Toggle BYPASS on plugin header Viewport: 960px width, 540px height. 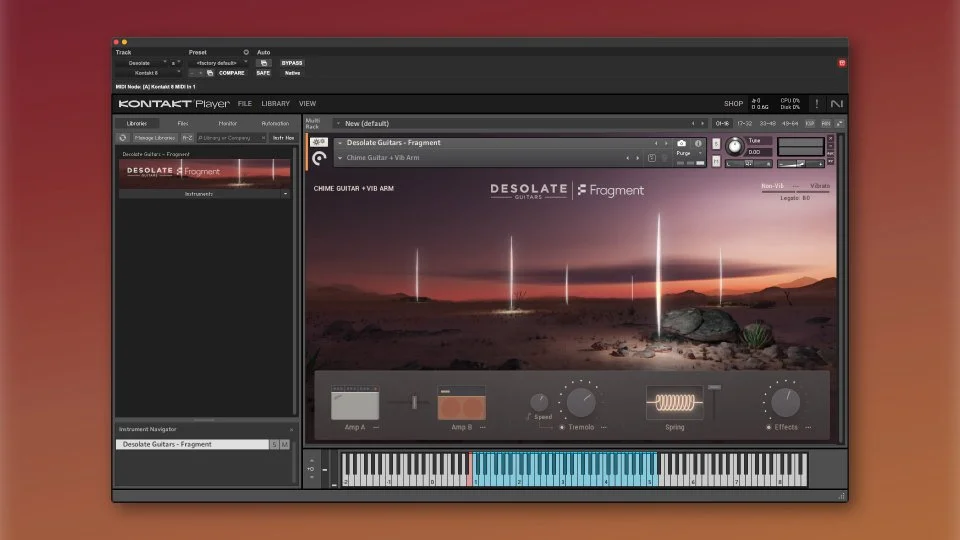291,63
